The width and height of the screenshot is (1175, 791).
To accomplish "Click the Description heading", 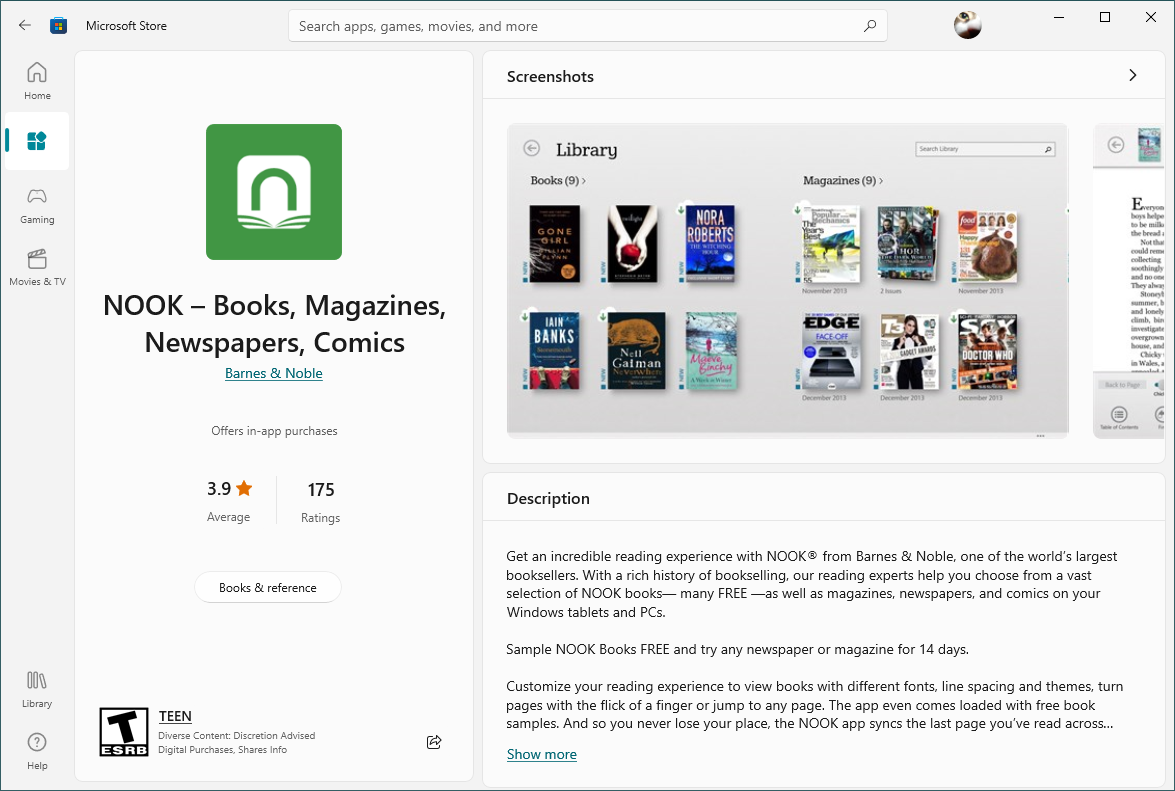I will point(549,498).
